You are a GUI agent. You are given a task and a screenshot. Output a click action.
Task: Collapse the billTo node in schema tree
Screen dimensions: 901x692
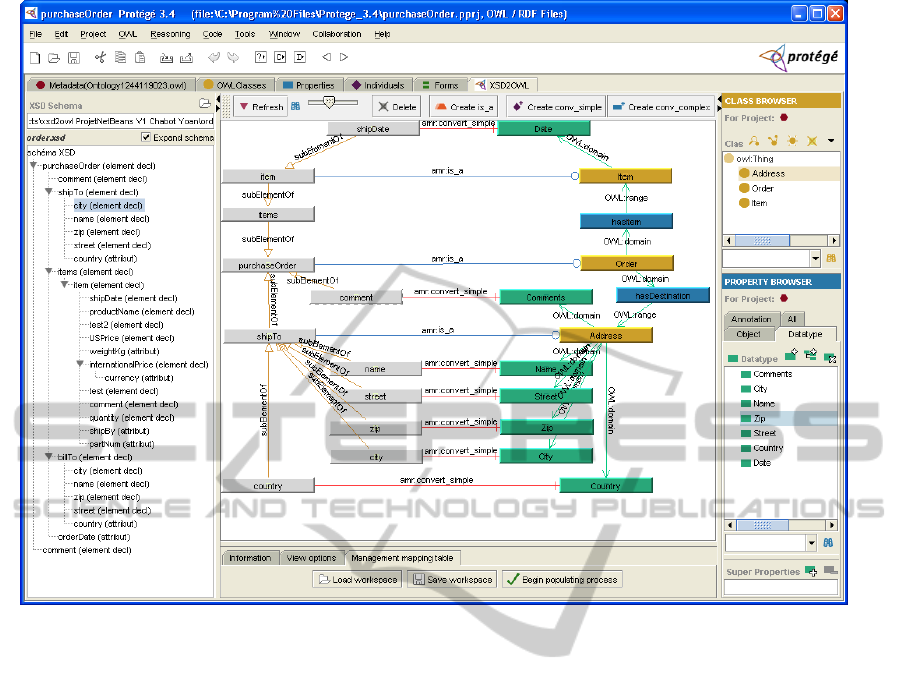48,457
